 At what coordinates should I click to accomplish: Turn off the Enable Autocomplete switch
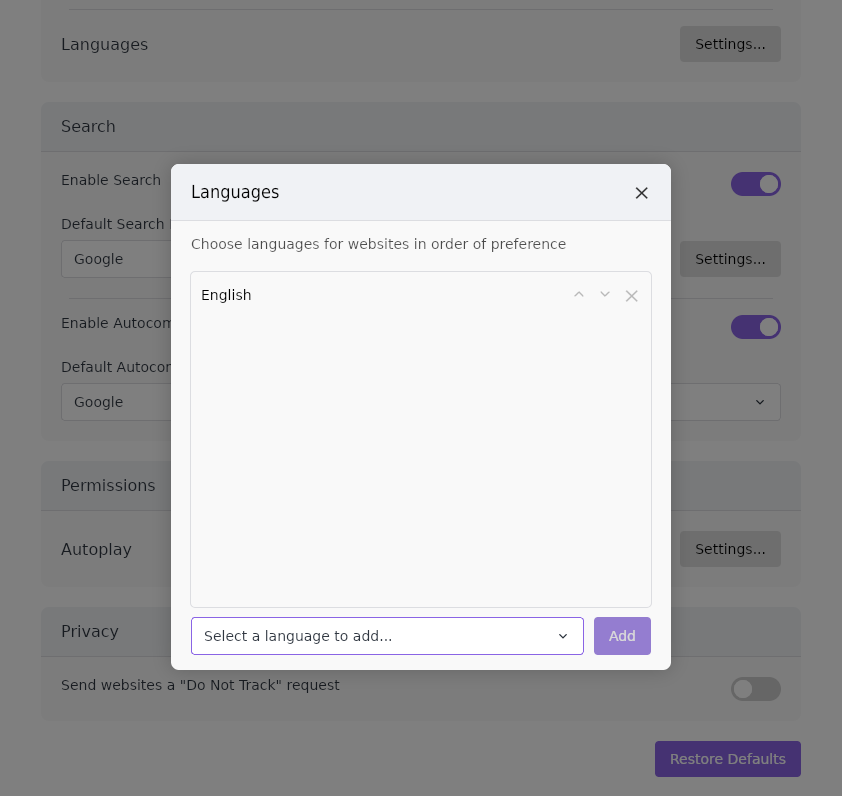[755, 327]
